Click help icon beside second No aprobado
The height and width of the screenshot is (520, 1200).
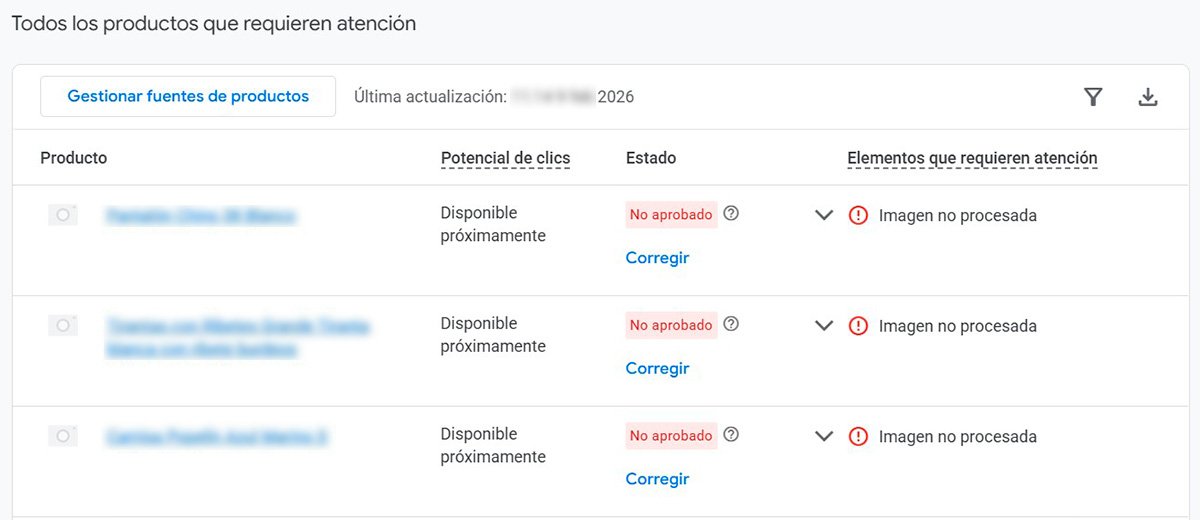click(731, 324)
